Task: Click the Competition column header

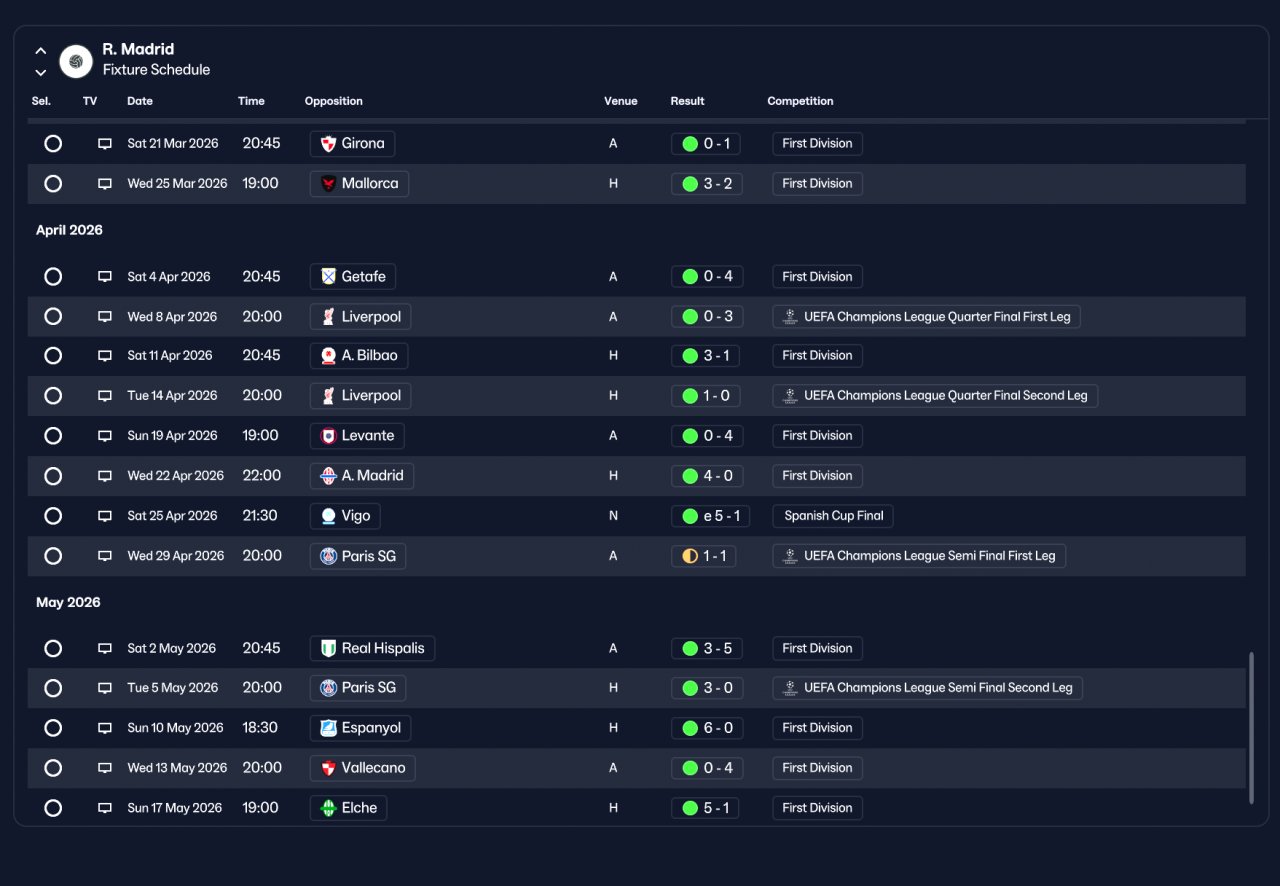Action: coord(800,101)
